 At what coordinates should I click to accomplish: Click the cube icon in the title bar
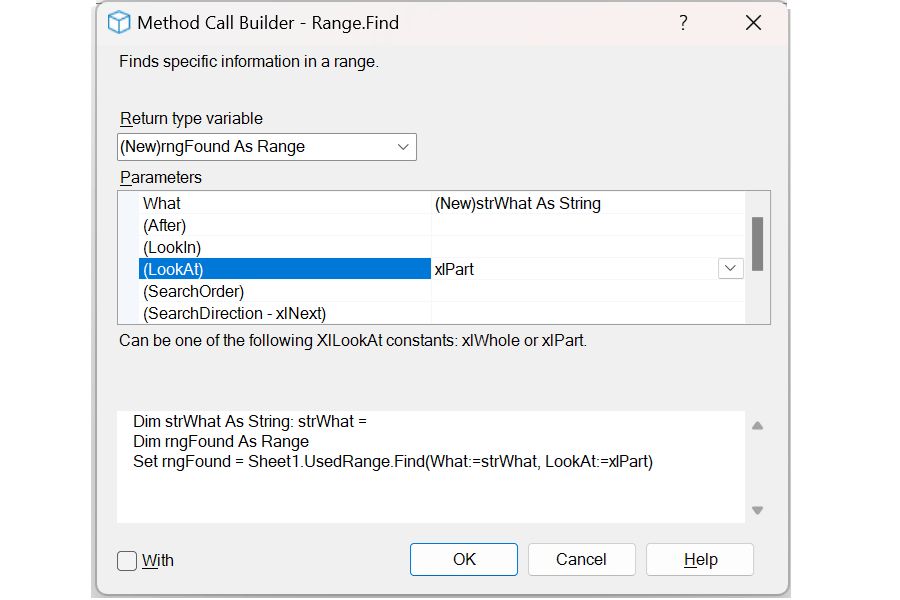tap(119, 23)
